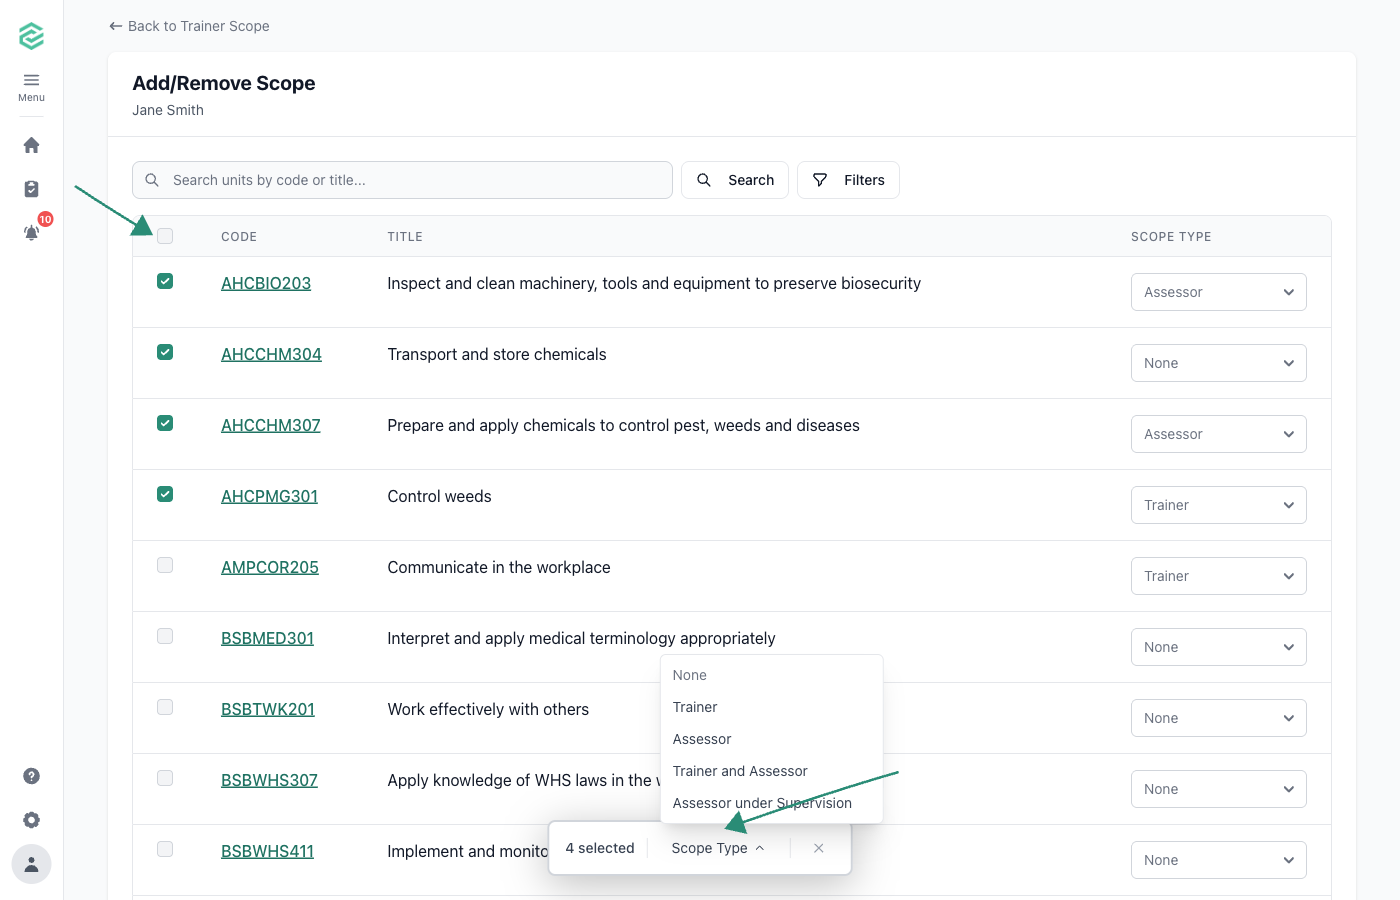Open the user profile avatar icon

(x=31, y=864)
